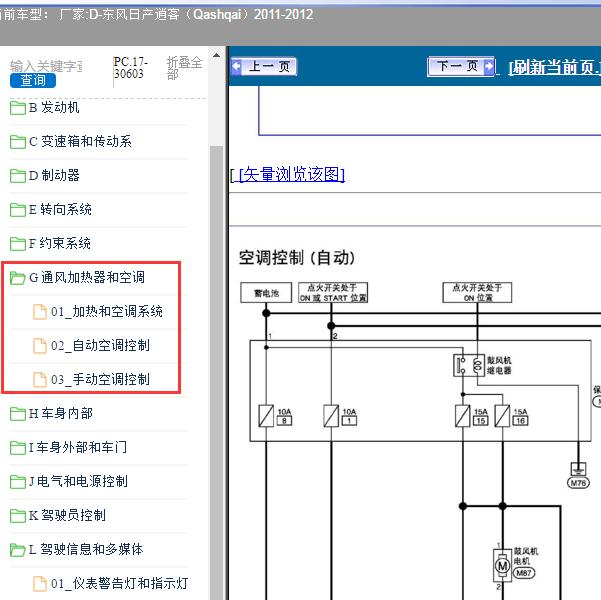Expand the H 车身内部 folder
The image size is (601, 600).
[x=61, y=413]
